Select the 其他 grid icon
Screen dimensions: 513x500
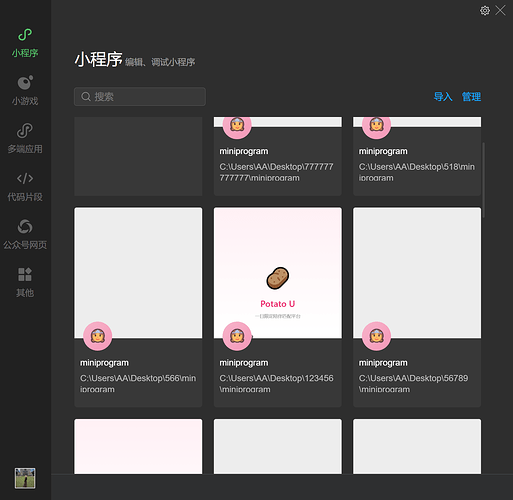(25, 275)
